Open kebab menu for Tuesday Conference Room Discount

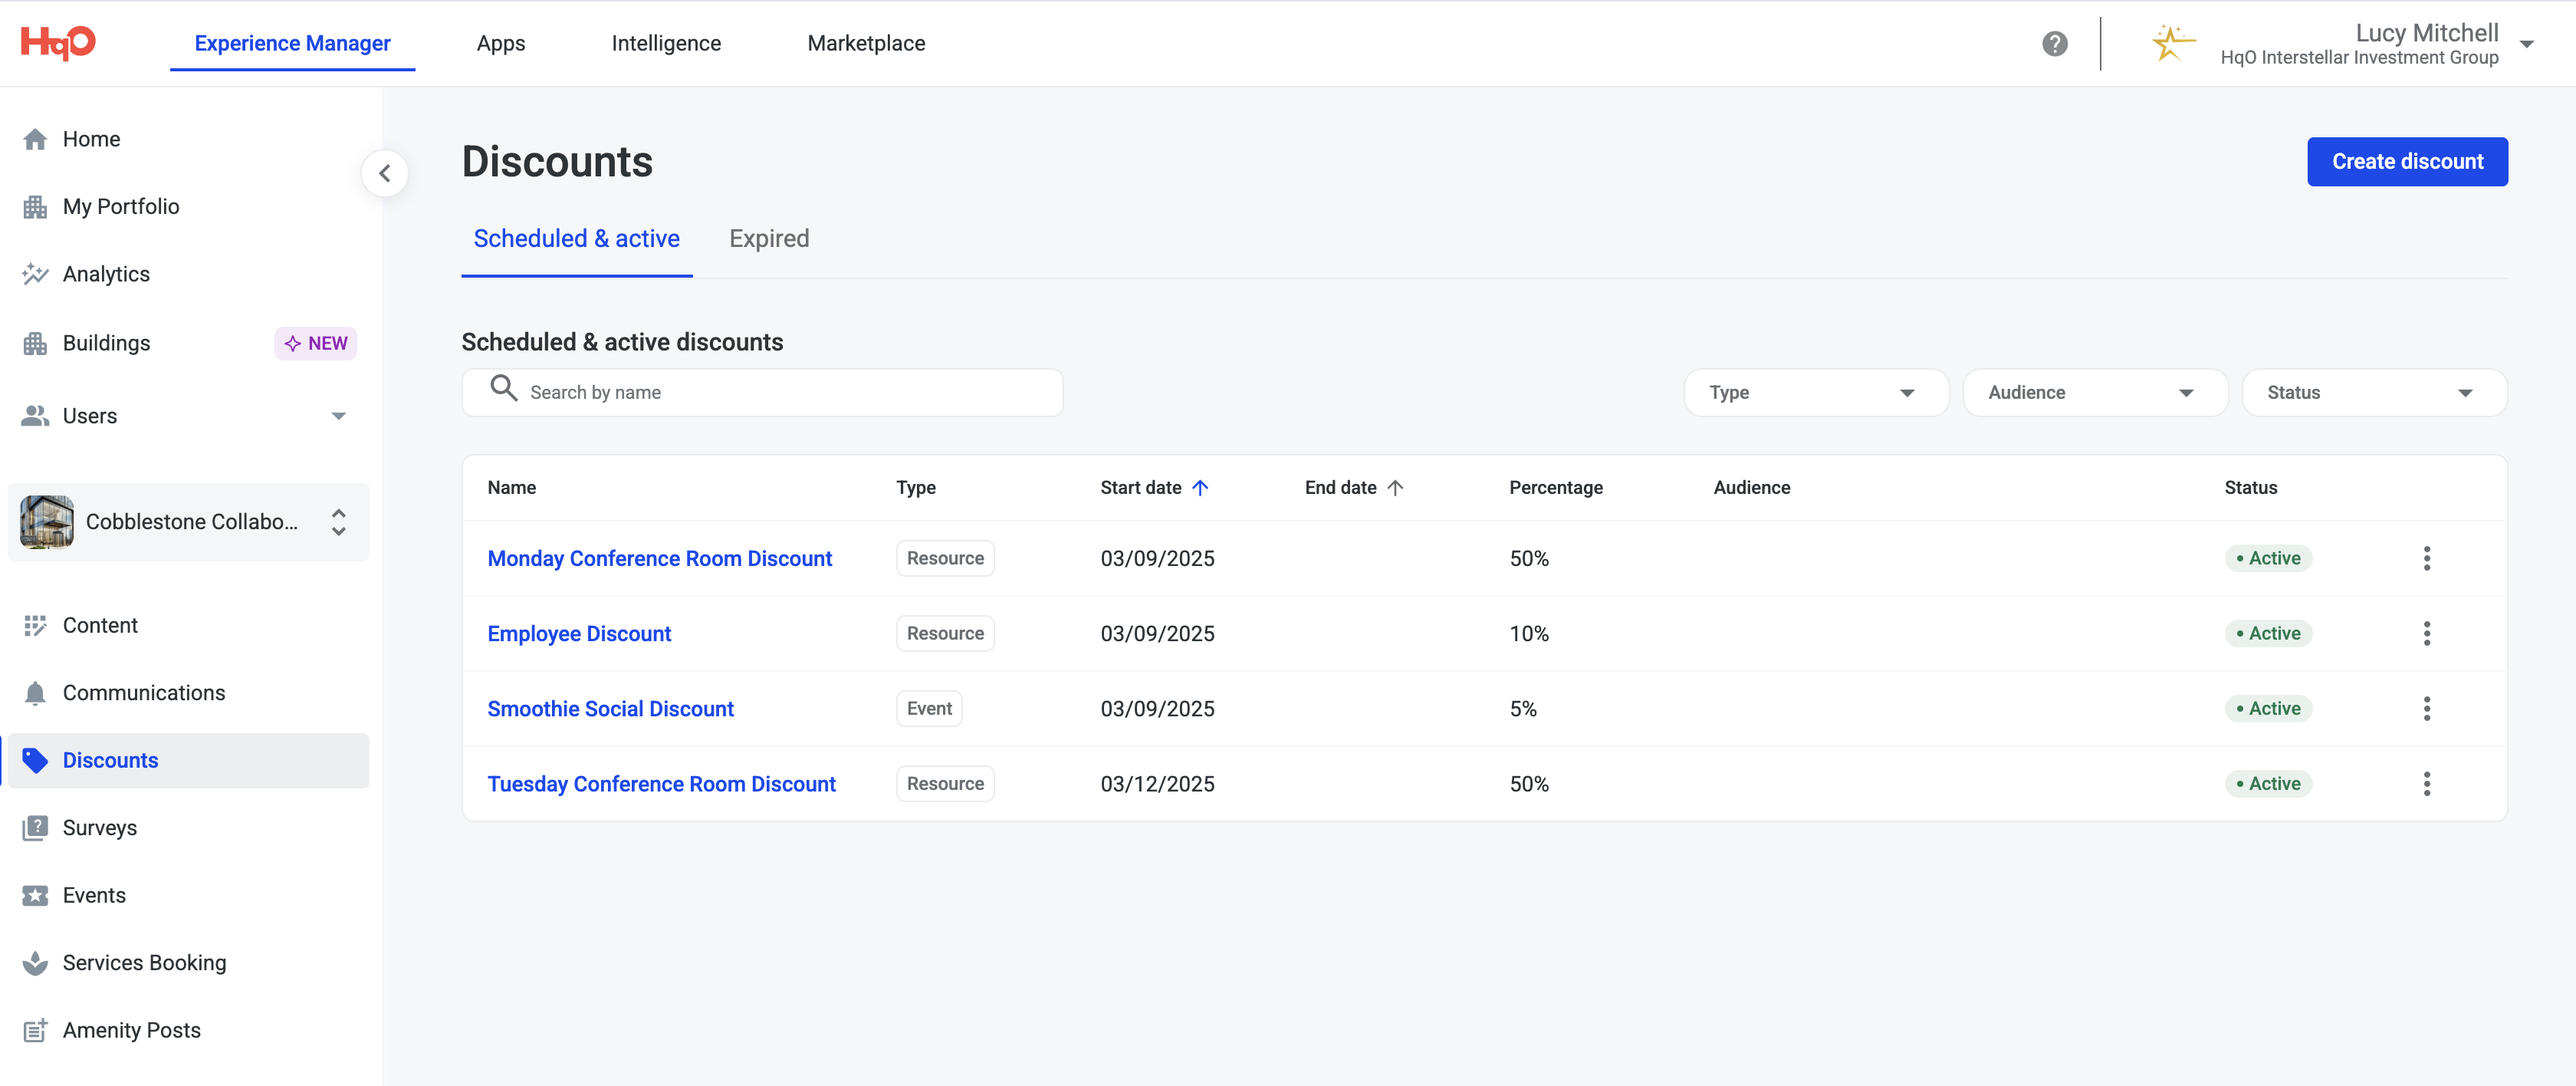pyautogui.click(x=2426, y=784)
